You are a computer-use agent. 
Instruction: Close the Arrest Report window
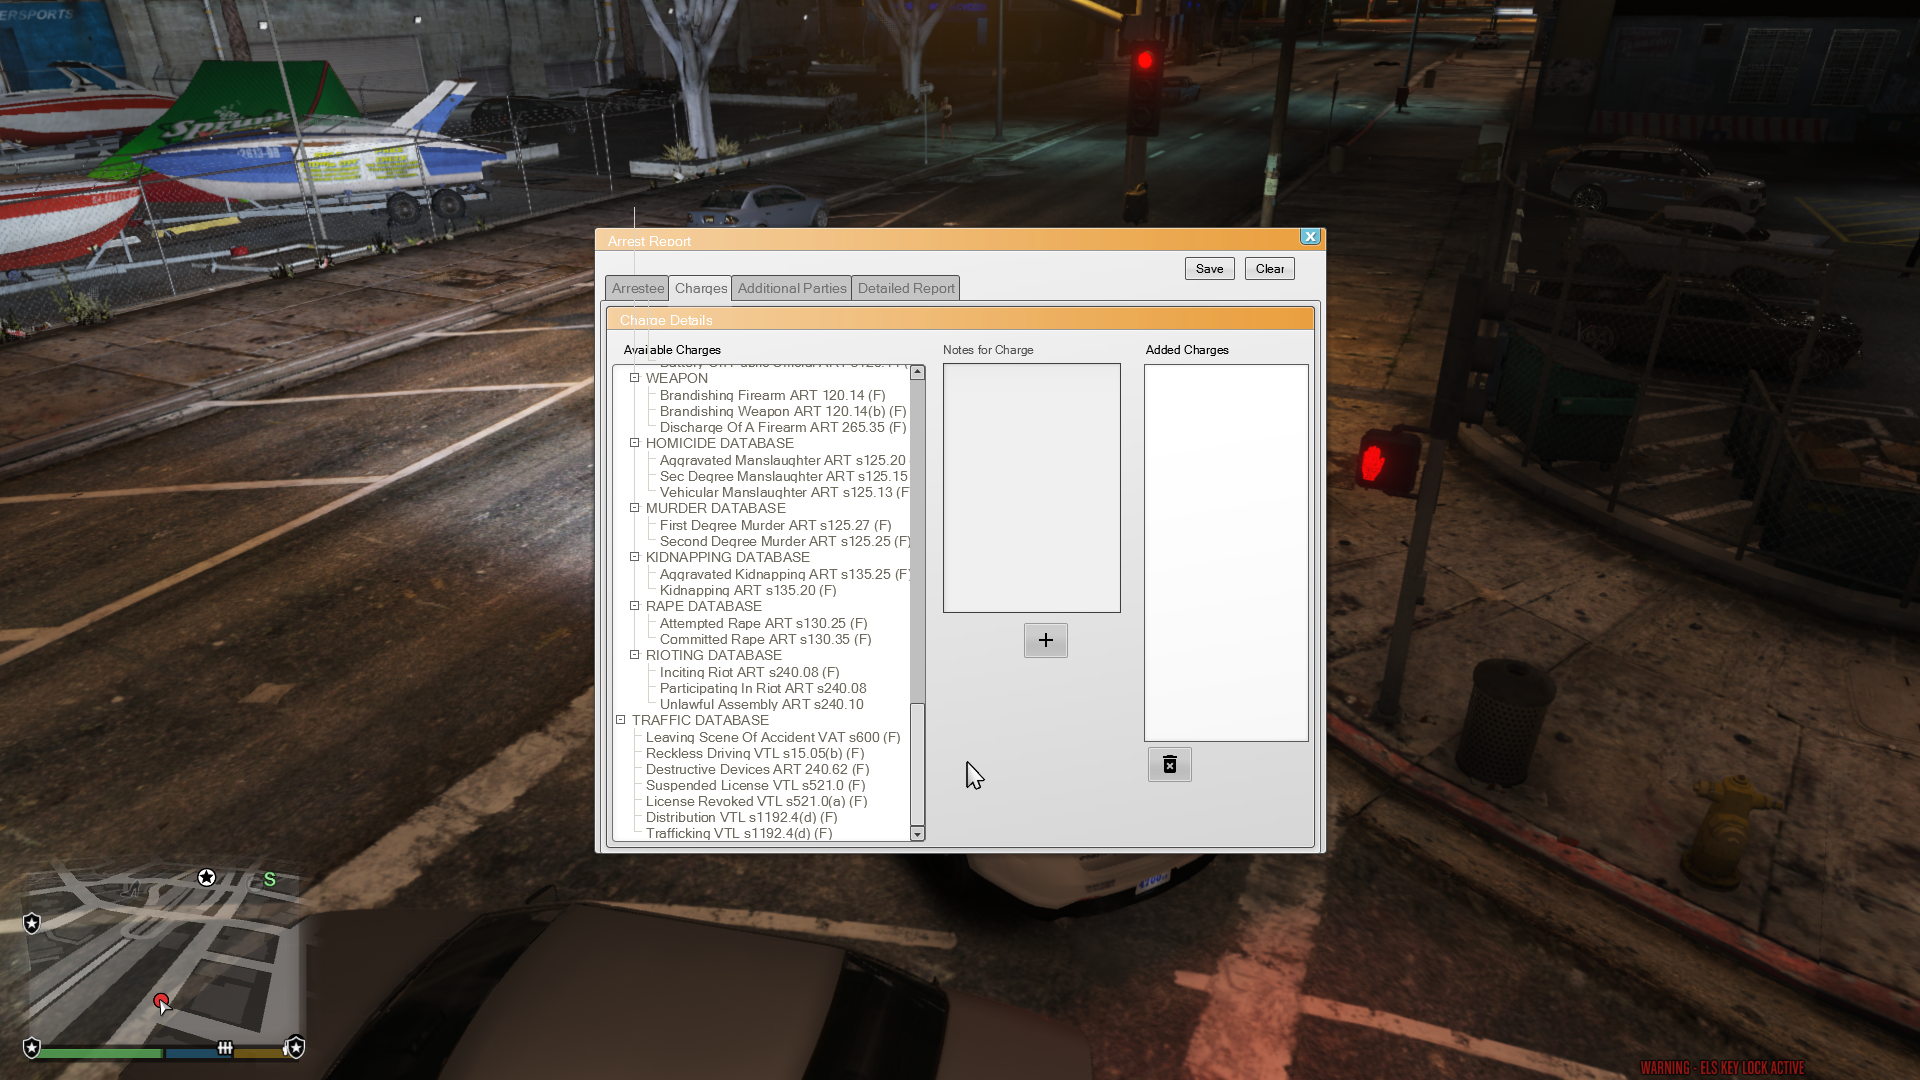point(1310,237)
